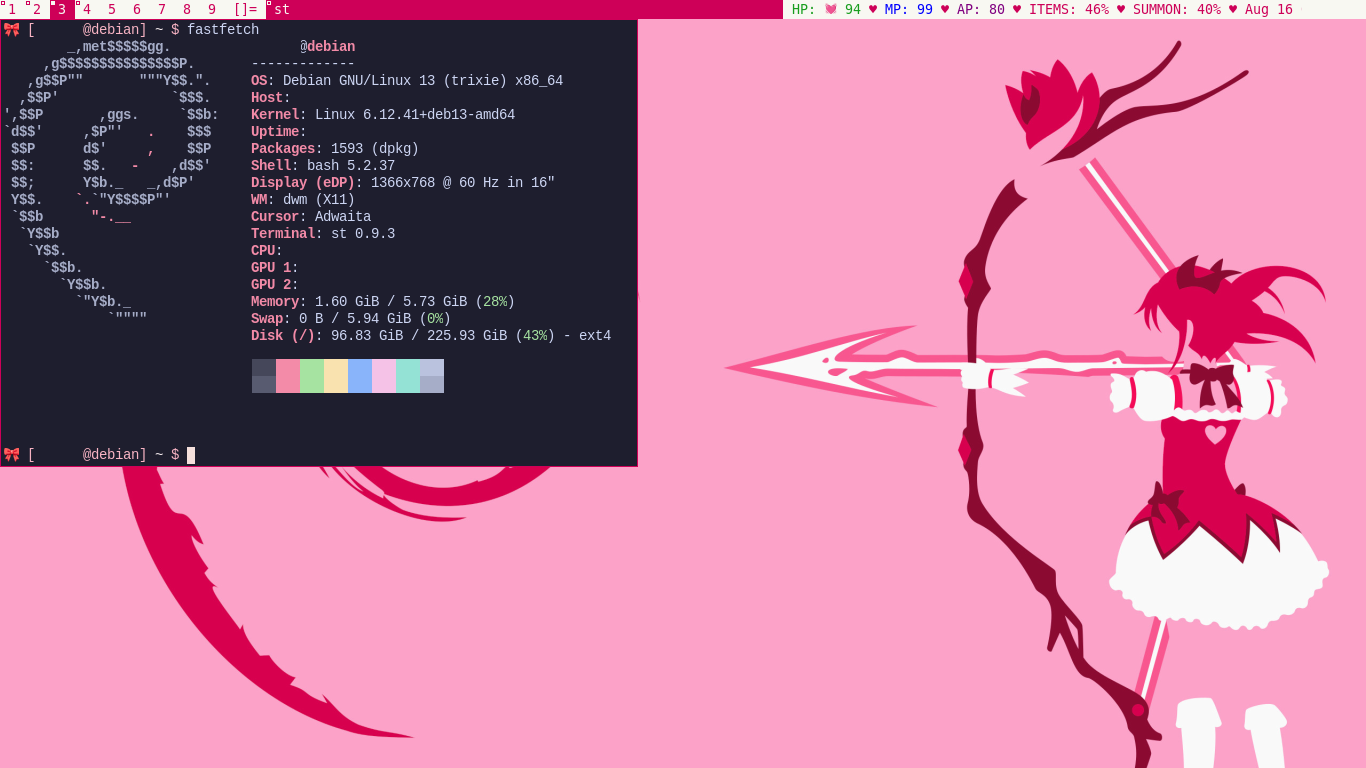Open workspace tag 6
1366x768 pixels.
(137, 9)
